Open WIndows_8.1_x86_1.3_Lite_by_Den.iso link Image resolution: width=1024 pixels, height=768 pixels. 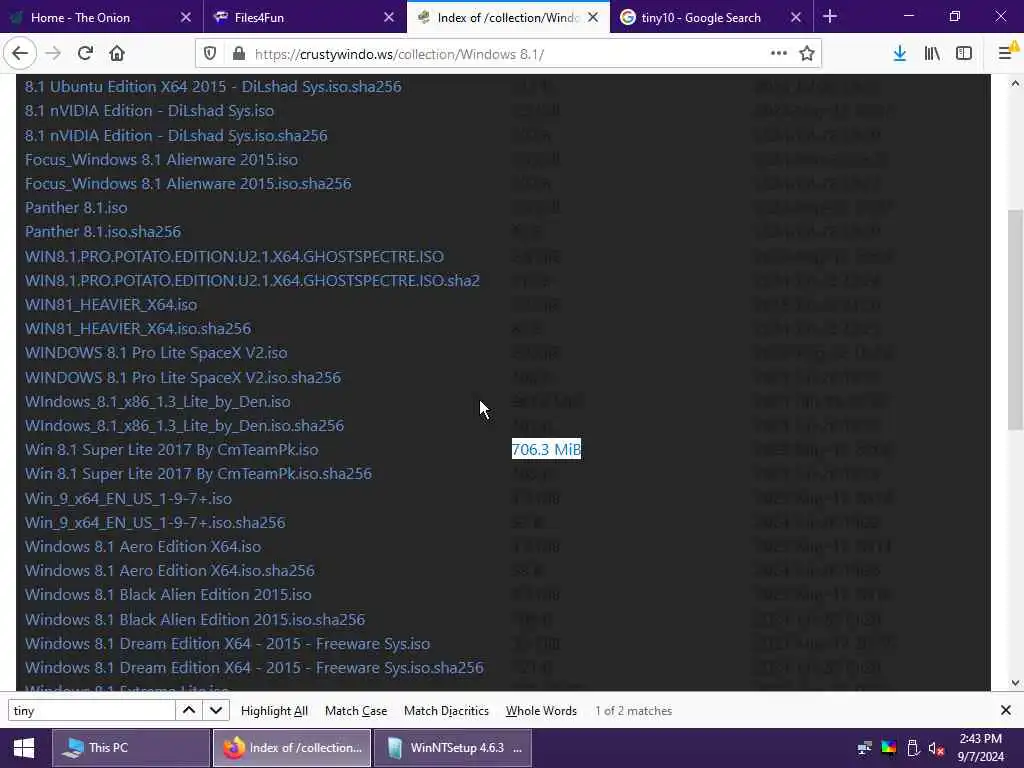[158, 402]
